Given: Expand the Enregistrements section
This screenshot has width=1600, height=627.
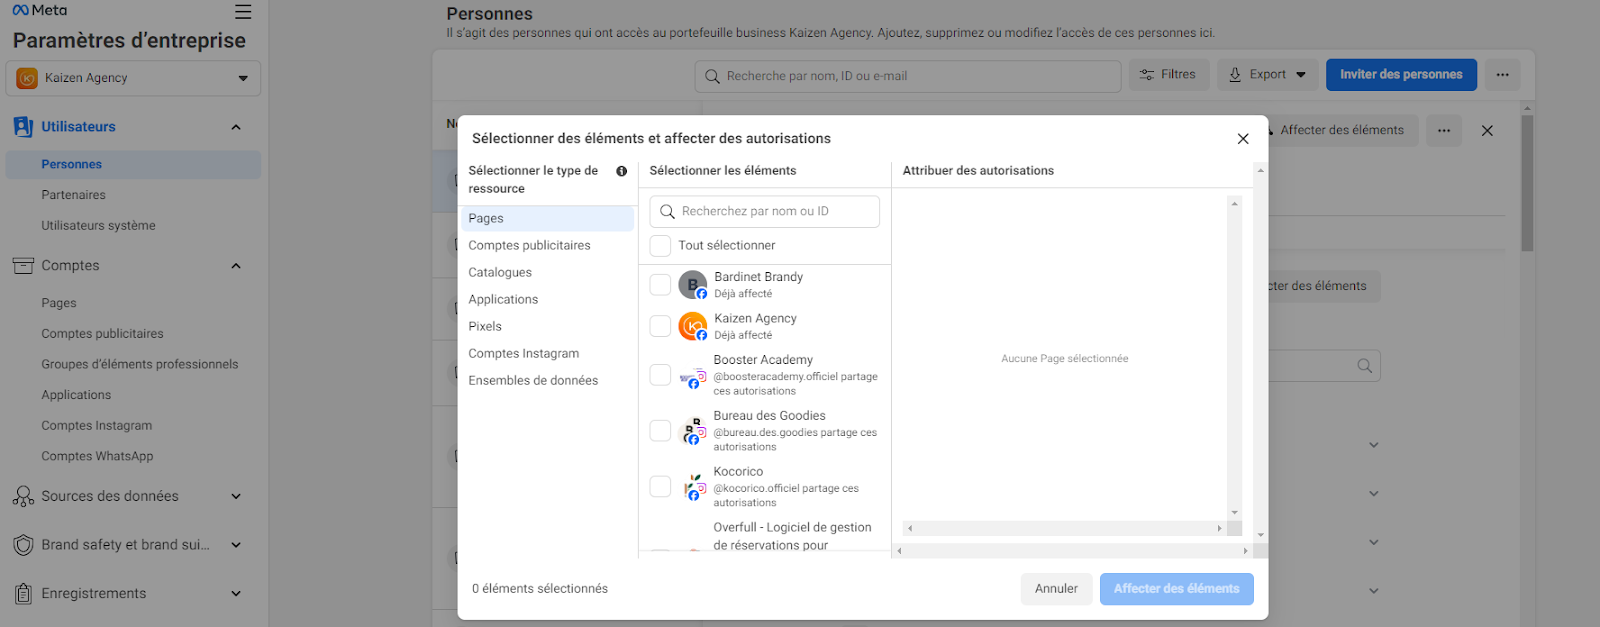Looking at the screenshot, I should 236,594.
